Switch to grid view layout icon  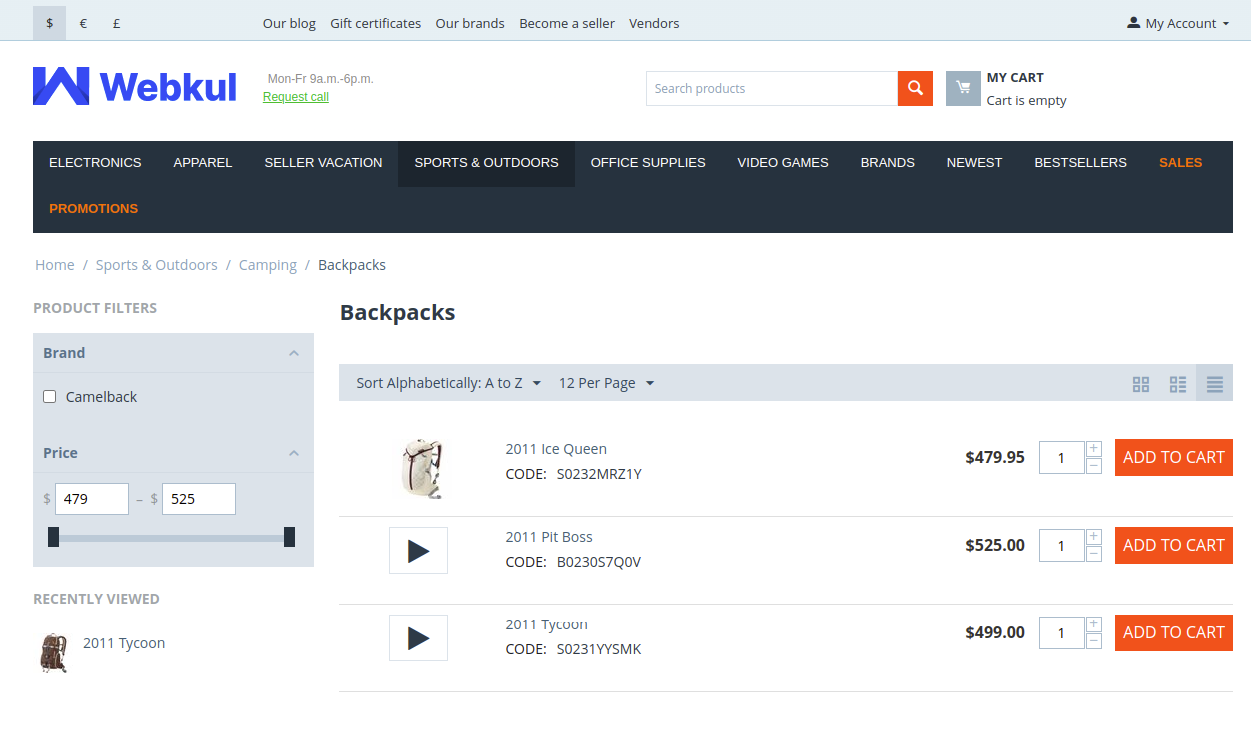pyautogui.click(x=1141, y=383)
